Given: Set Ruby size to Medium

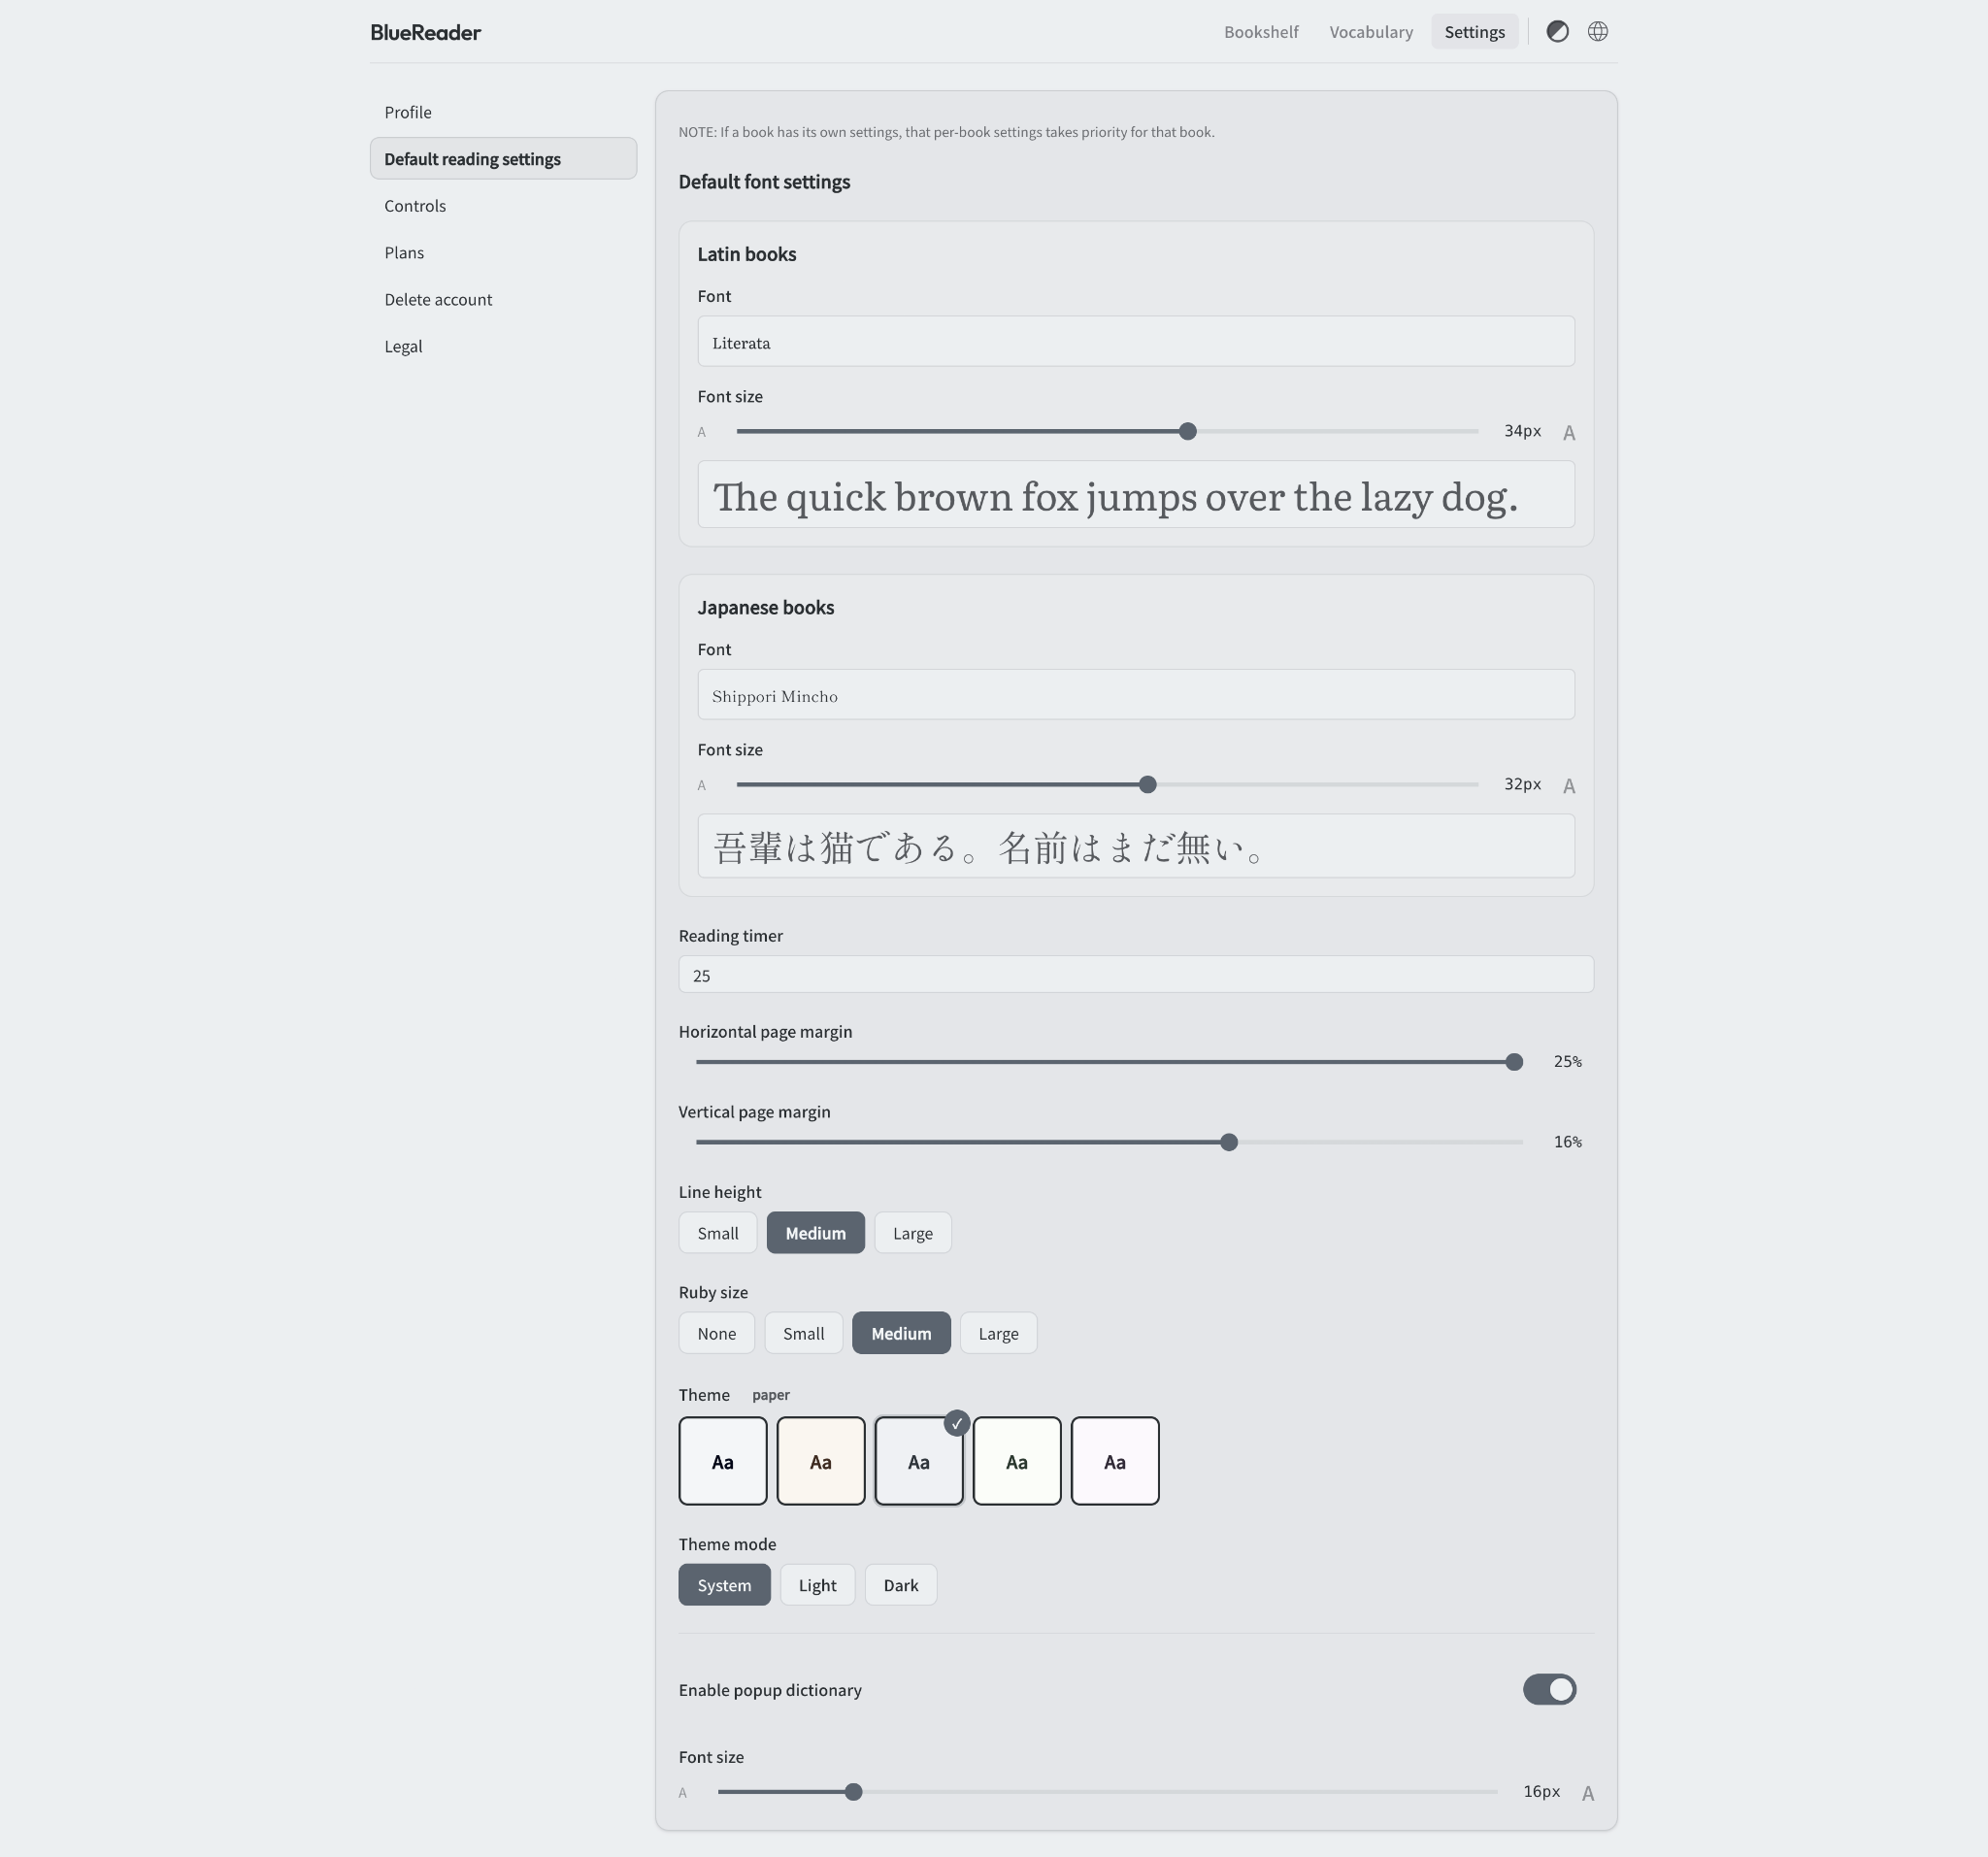Looking at the screenshot, I should [901, 1333].
